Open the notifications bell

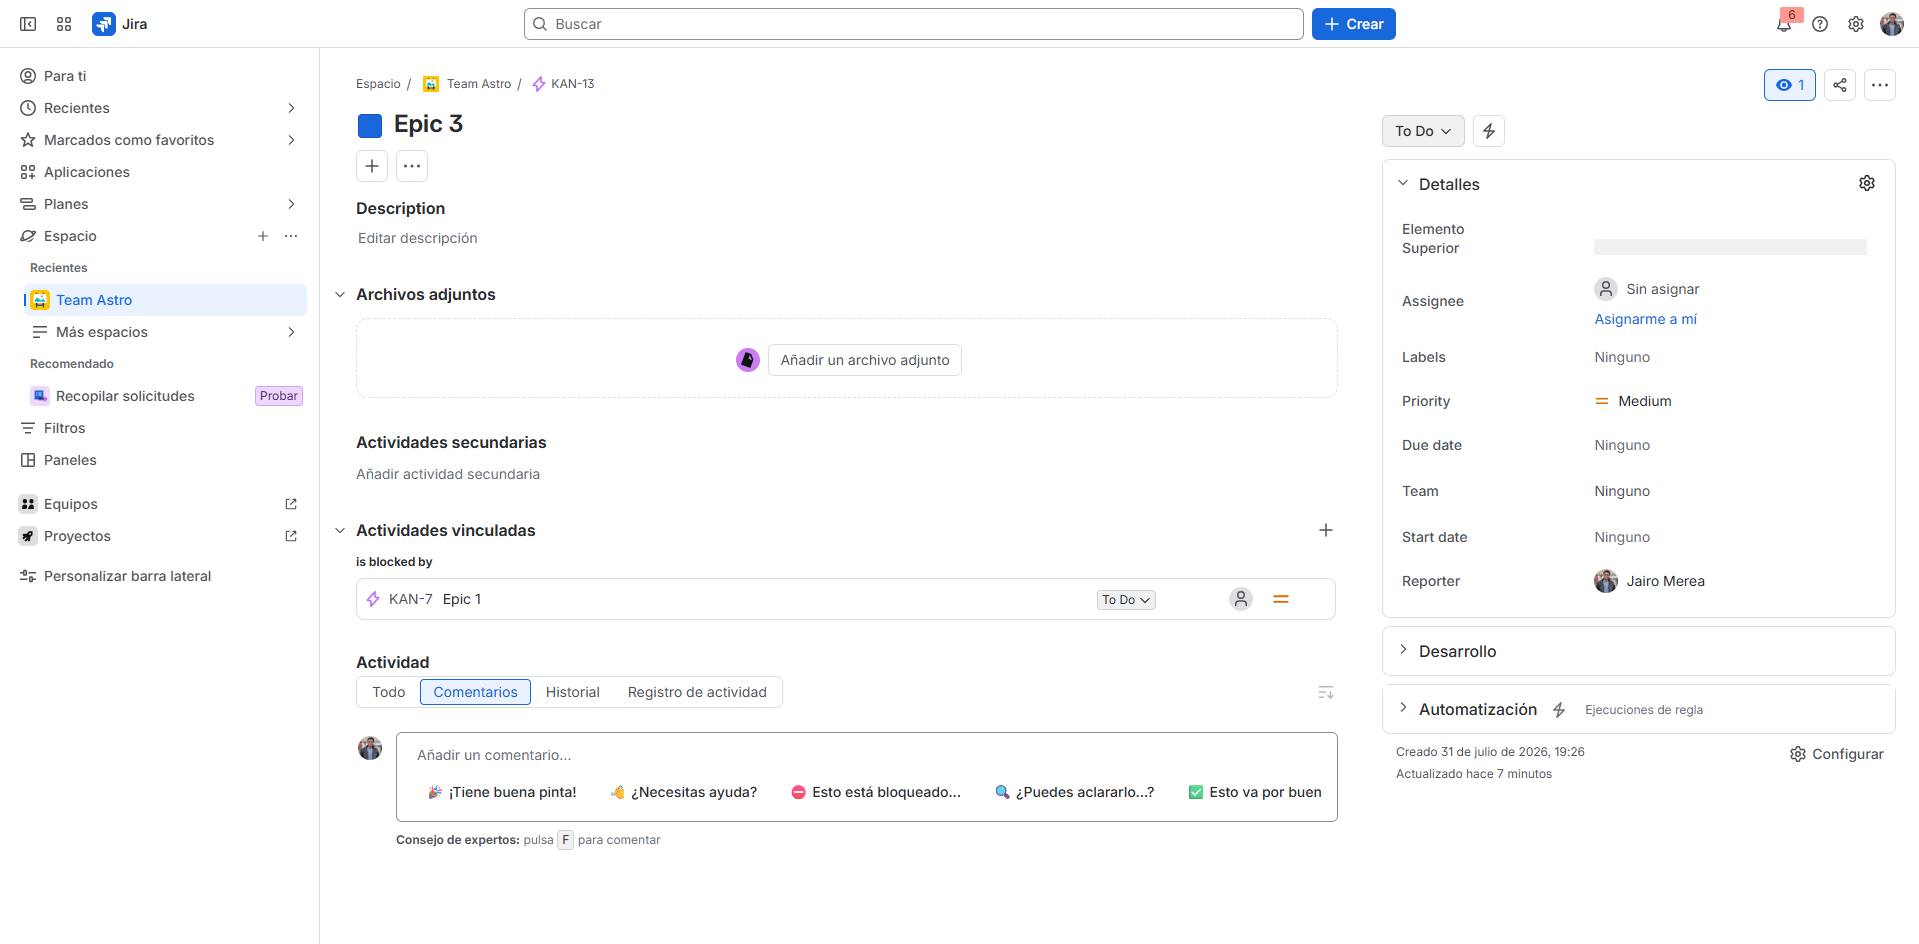[x=1784, y=24]
